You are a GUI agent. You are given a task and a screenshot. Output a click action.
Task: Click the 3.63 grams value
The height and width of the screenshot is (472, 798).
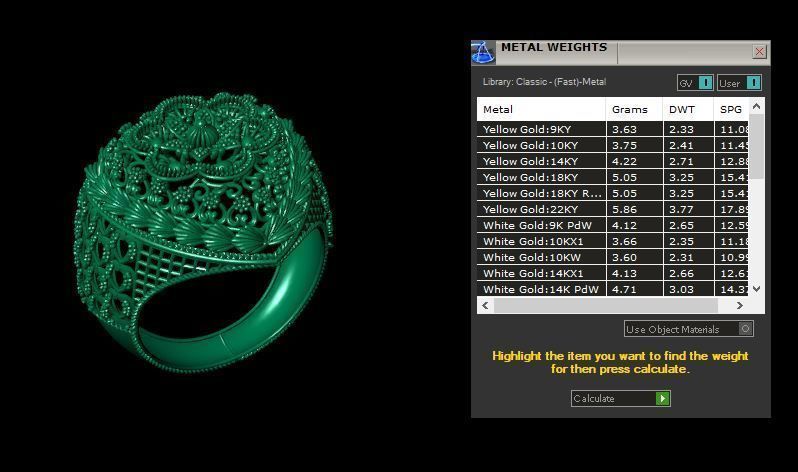[624, 129]
